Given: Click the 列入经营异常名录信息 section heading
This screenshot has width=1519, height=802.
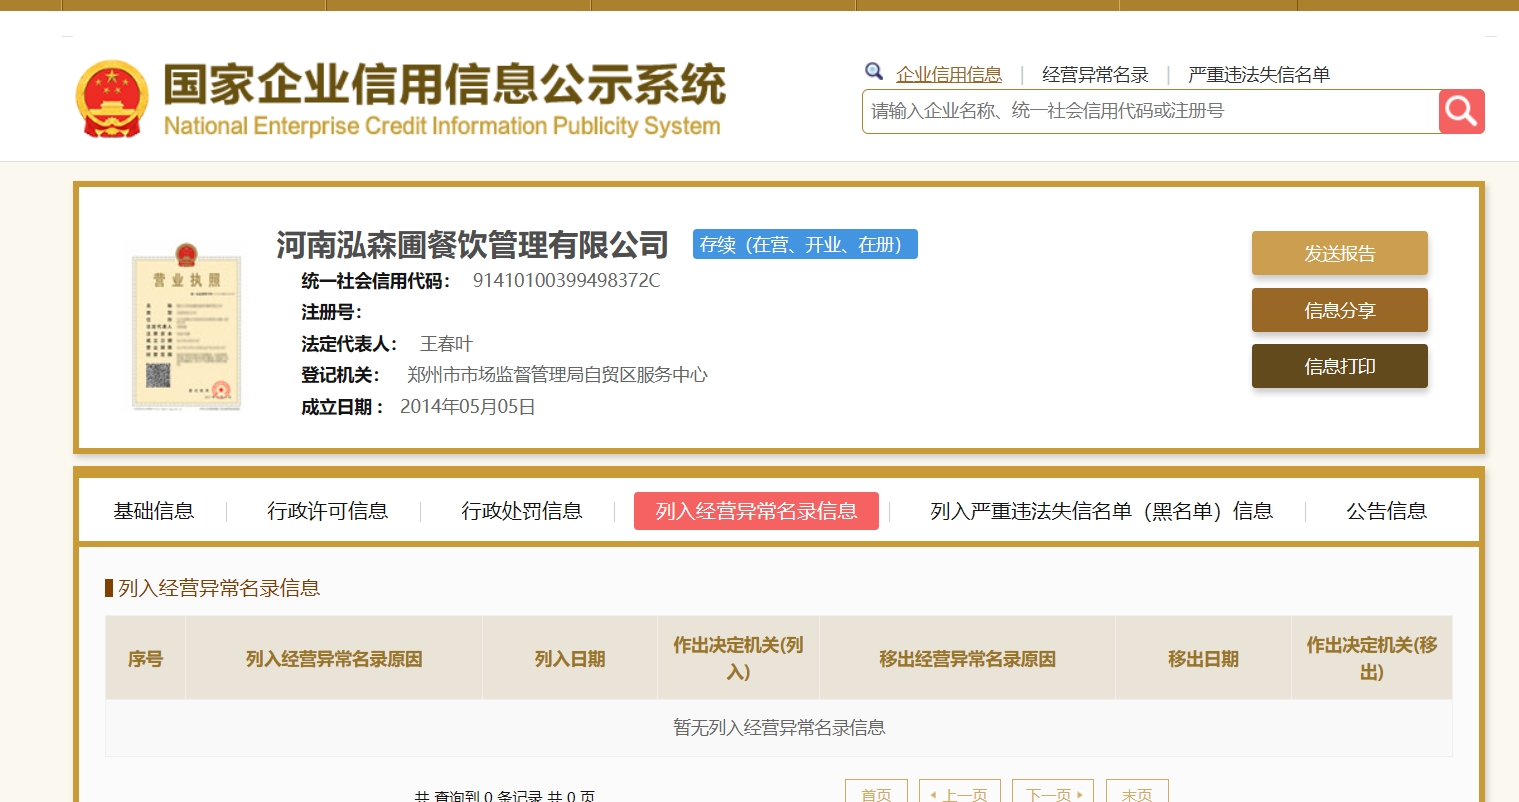Looking at the screenshot, I should [219, 588].
